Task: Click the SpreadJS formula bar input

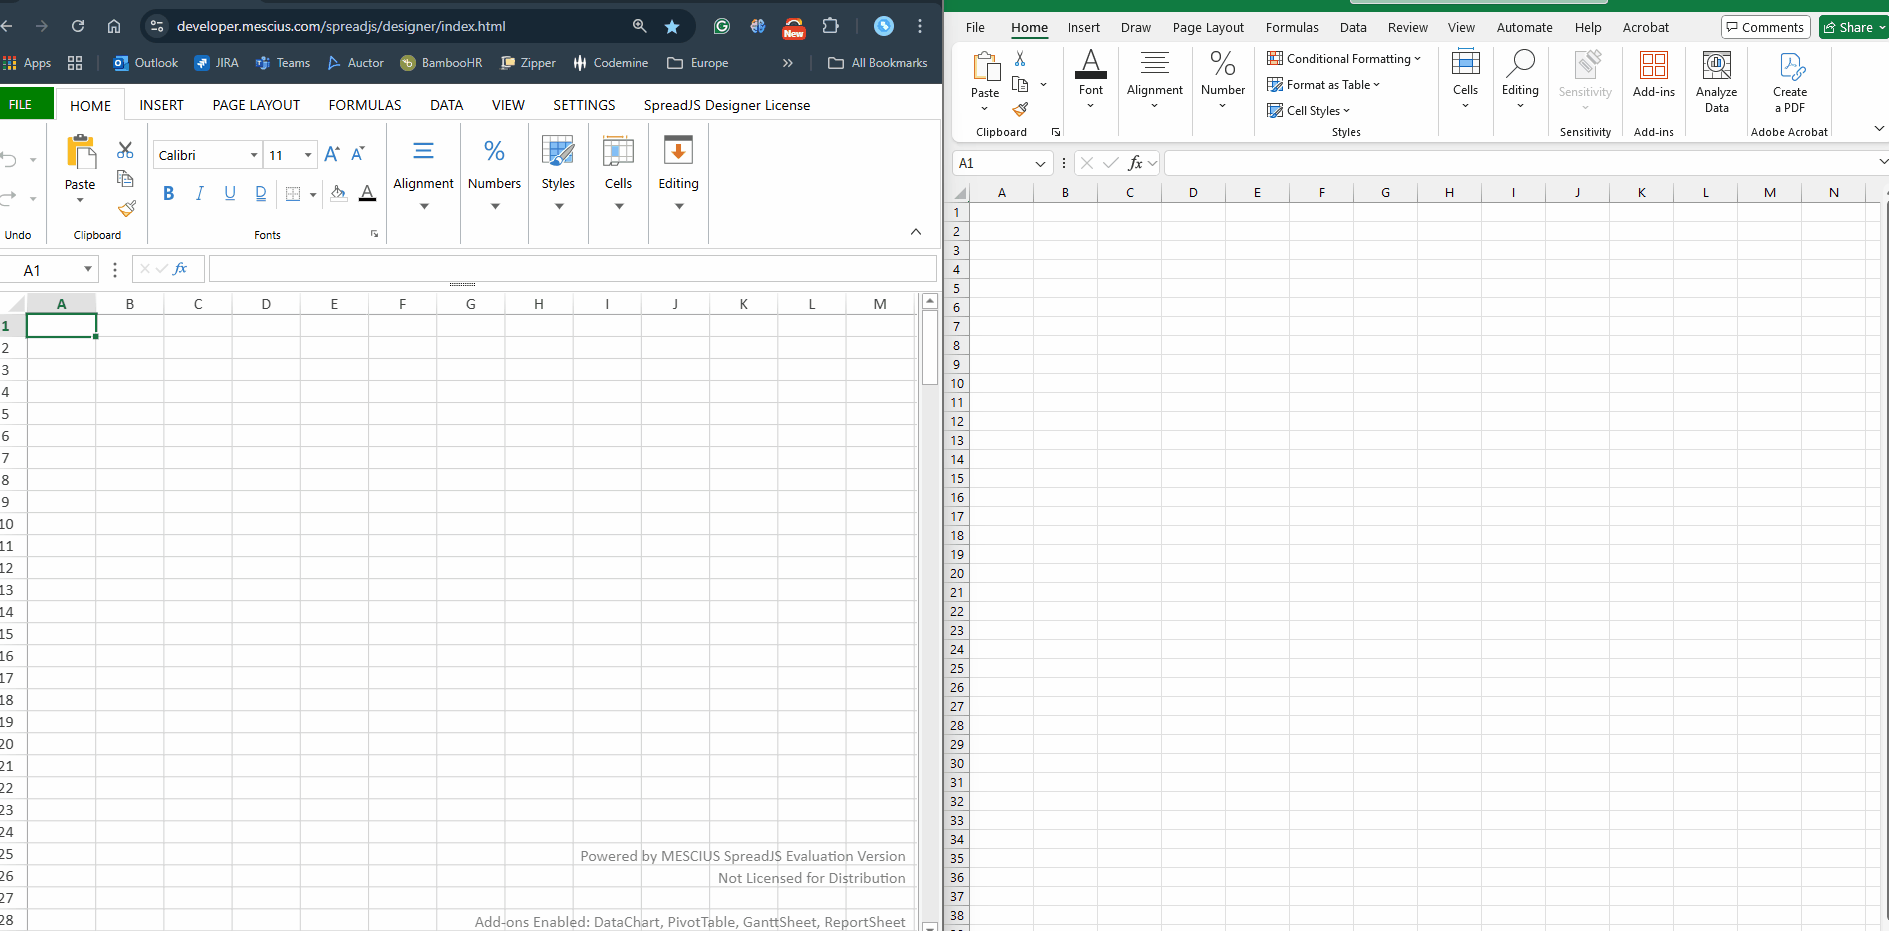Action: 572,269
